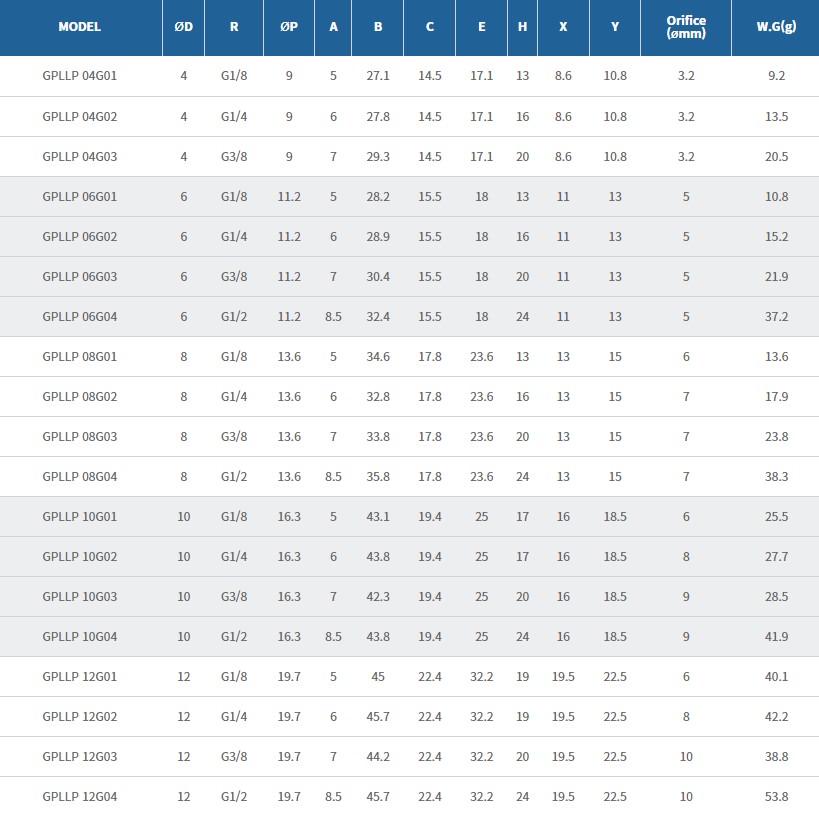Select the R column header
The width and height of the screenshot is (819, 813).
[234, 27]
